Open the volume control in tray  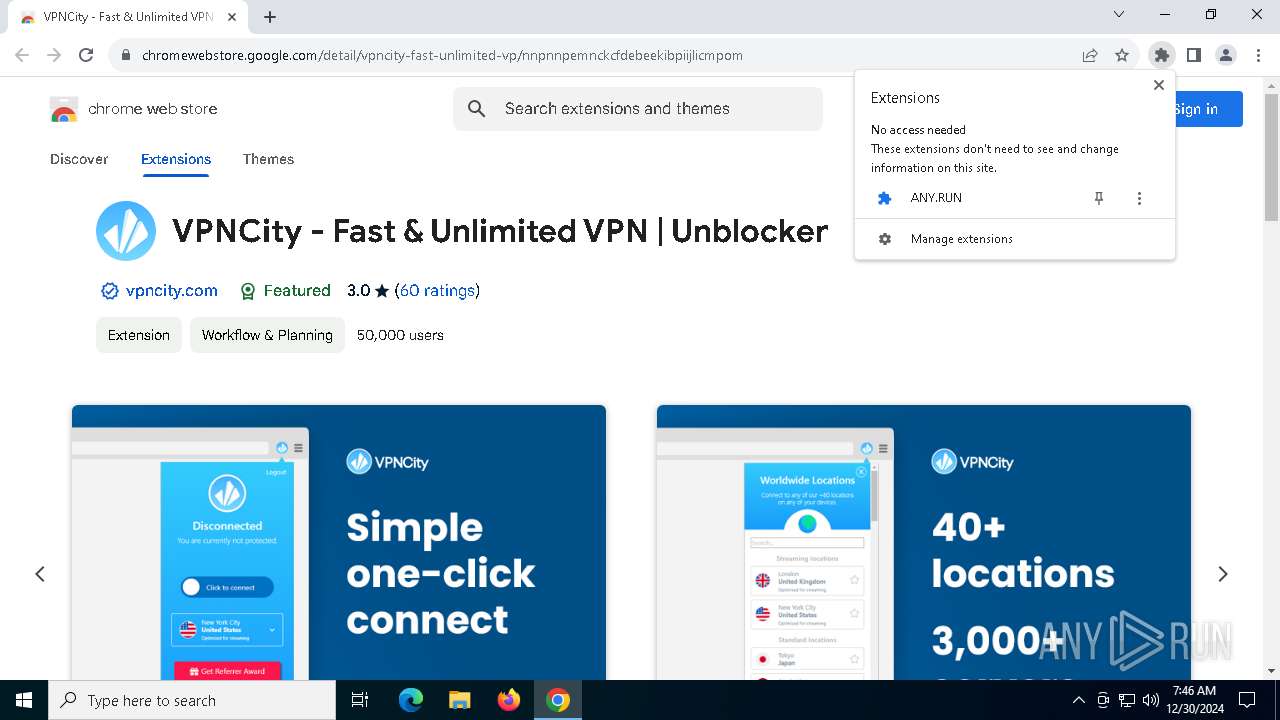coord(1151,700)
